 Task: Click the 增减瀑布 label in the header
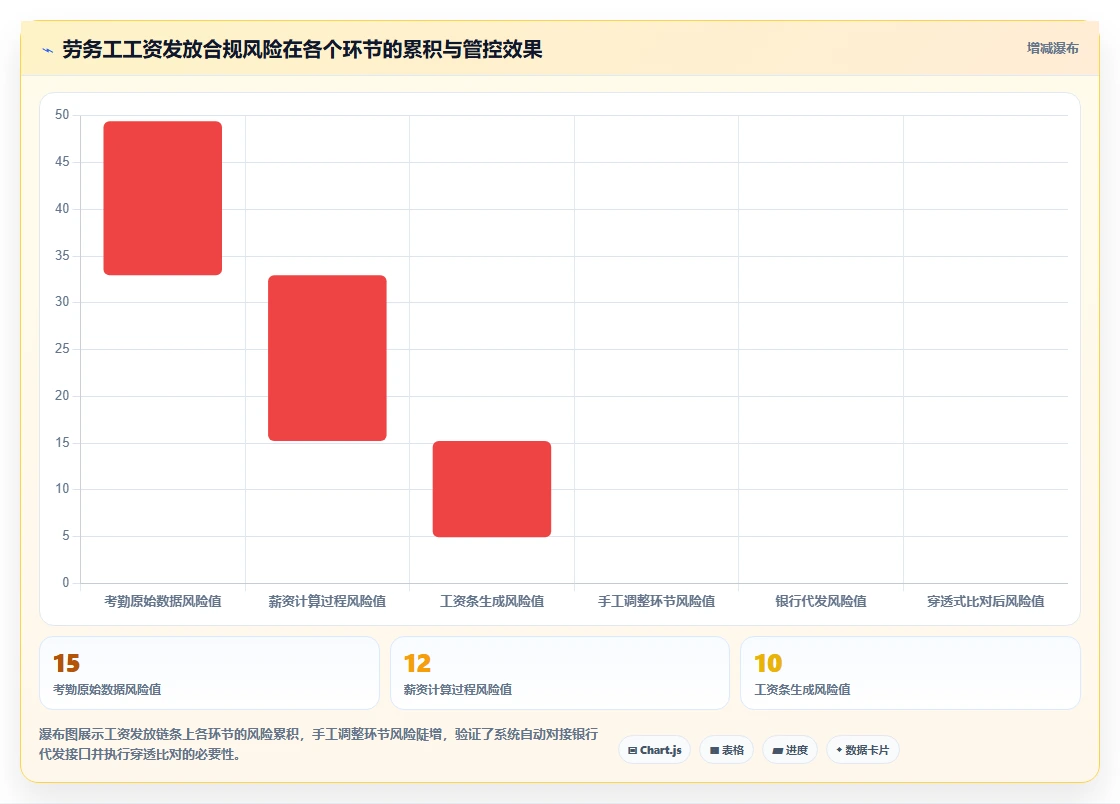point(1052,49)
